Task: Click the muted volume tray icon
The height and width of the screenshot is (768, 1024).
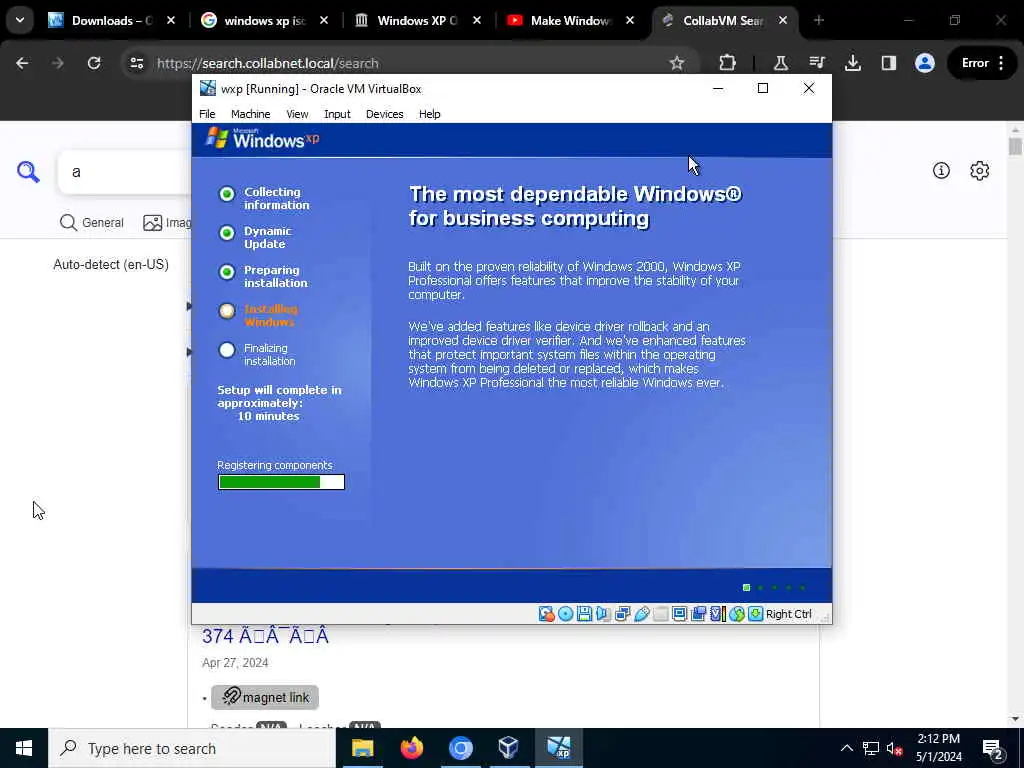Action: point(895,749)
